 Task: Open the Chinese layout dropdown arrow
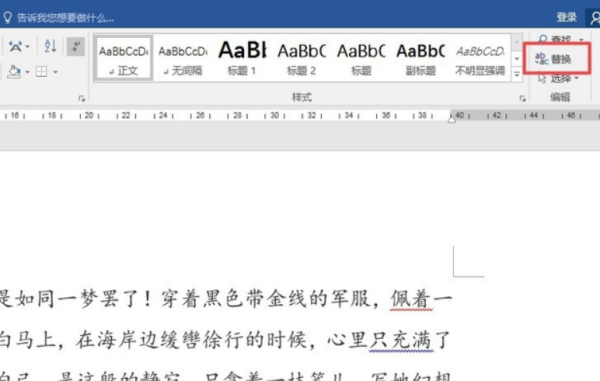28,47
